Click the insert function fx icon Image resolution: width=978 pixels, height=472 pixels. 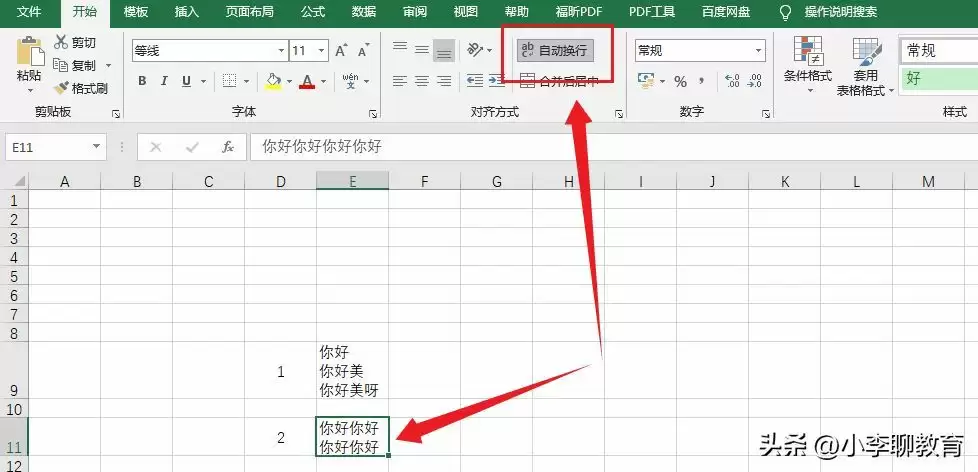228,147
